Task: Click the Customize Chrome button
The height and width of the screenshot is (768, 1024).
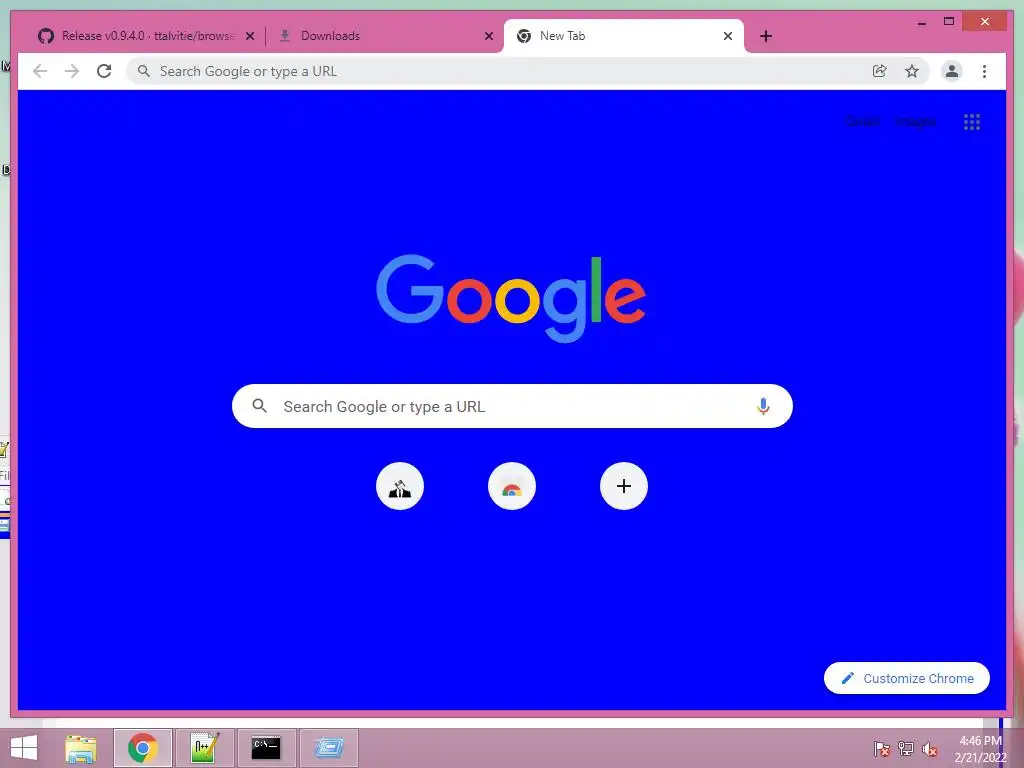Action: tap(907, 678)
